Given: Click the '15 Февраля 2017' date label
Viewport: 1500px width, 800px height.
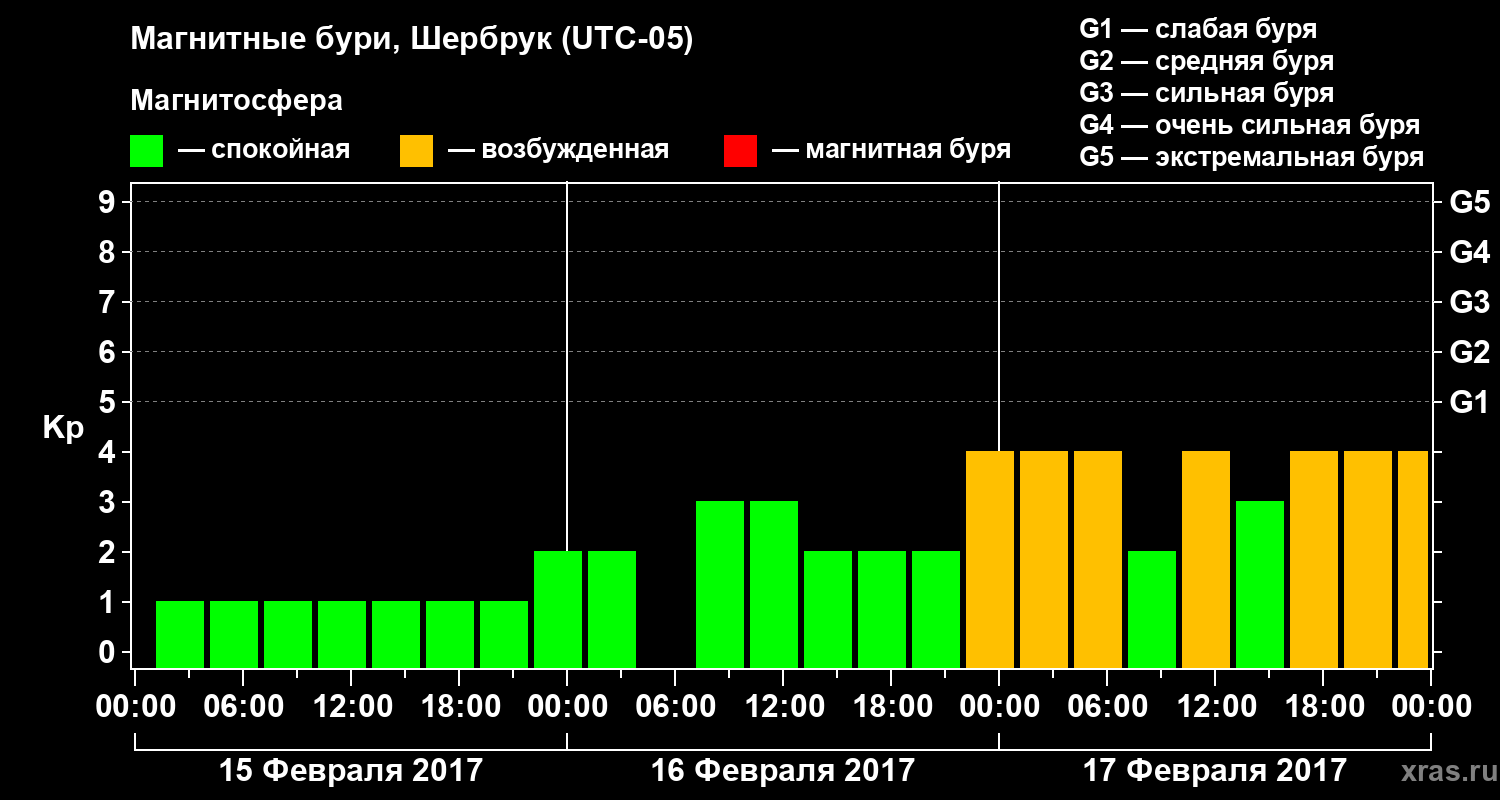Looking at the screenshot, I should (x=351, y=771).
